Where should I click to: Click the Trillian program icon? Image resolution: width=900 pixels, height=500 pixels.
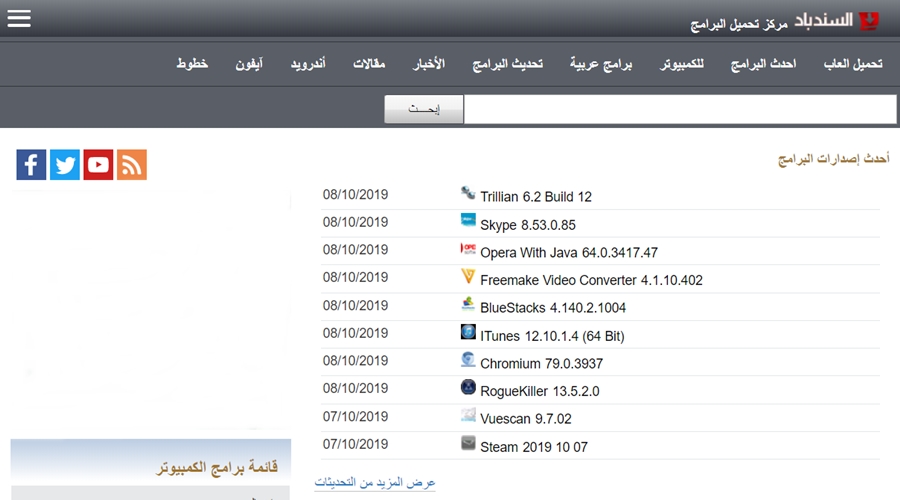click(468, 193)
